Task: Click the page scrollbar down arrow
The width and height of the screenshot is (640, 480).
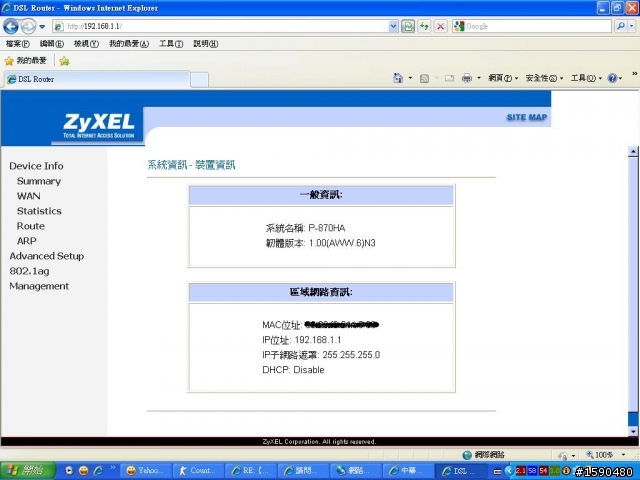Action: coord(633,431)
